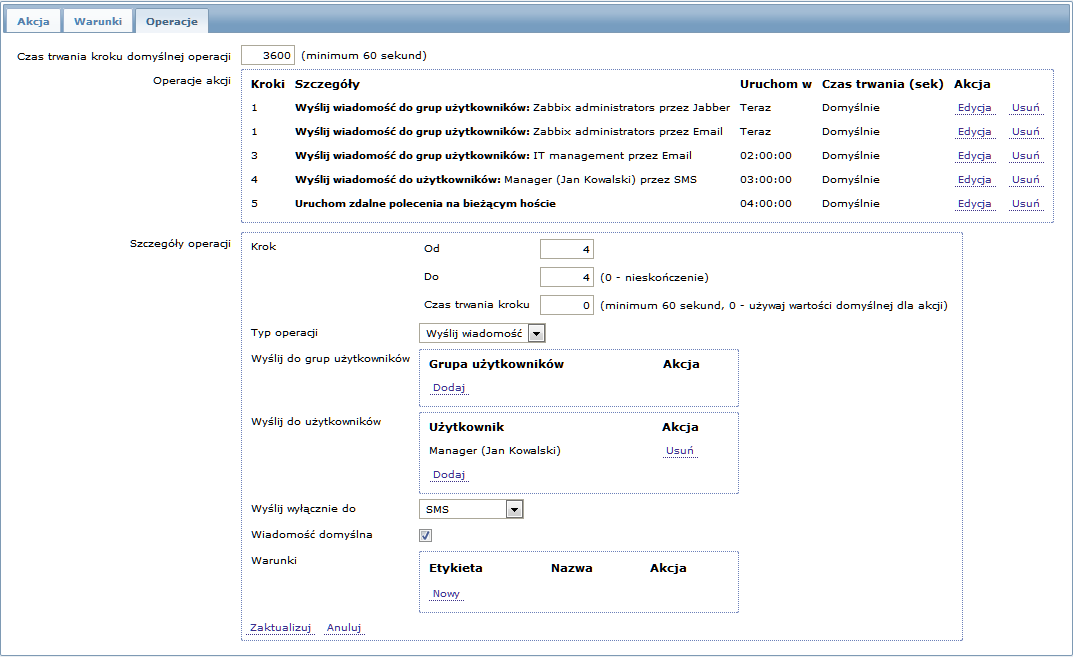Click the '03:00:00' start time cell

pos(766,179)
